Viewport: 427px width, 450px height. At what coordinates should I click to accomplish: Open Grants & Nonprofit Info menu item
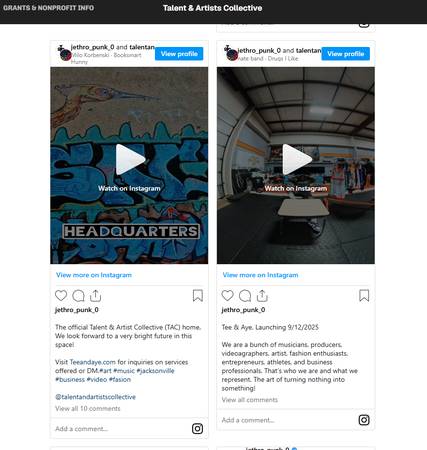[x=49, y=8]
